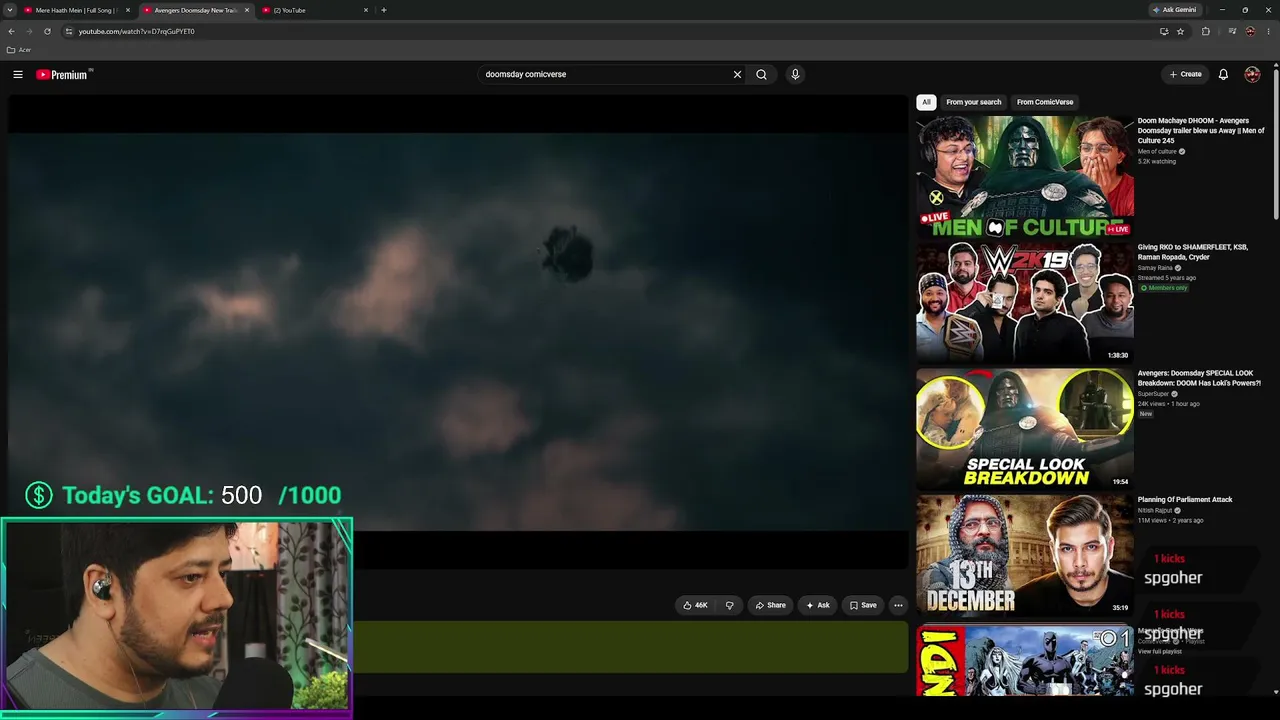Open Special Look Breakdown thumbnail

coord(1025,429)
